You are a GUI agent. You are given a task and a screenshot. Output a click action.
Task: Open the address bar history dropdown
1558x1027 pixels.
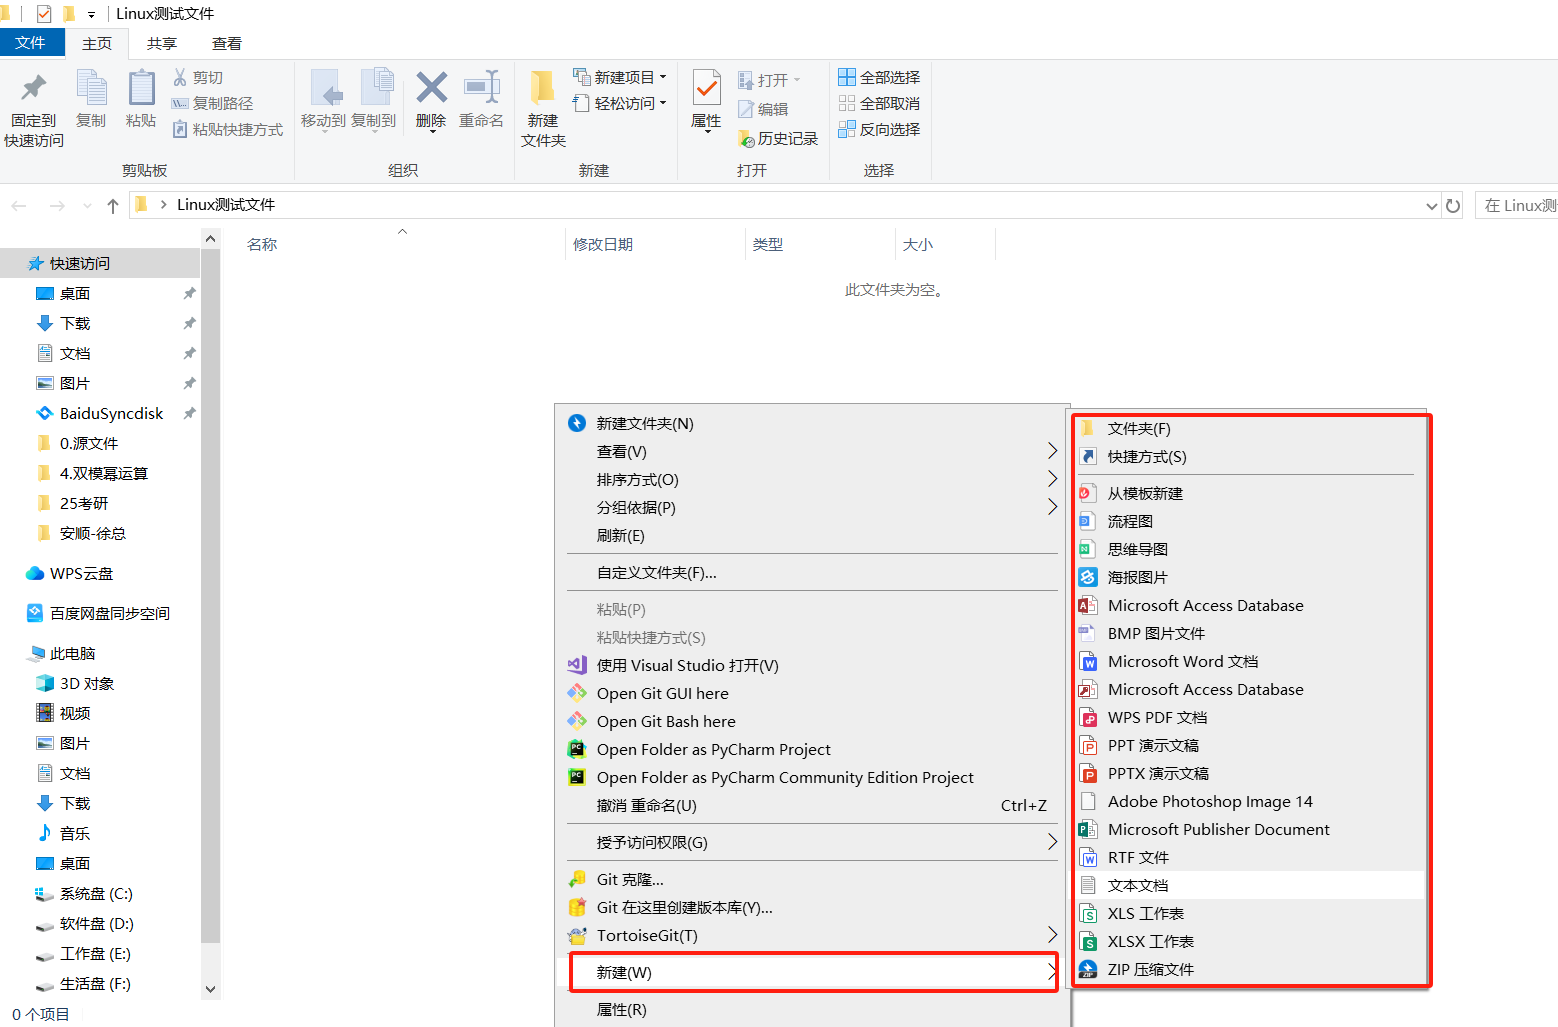pyautogui.click(x=1431, y=205)
